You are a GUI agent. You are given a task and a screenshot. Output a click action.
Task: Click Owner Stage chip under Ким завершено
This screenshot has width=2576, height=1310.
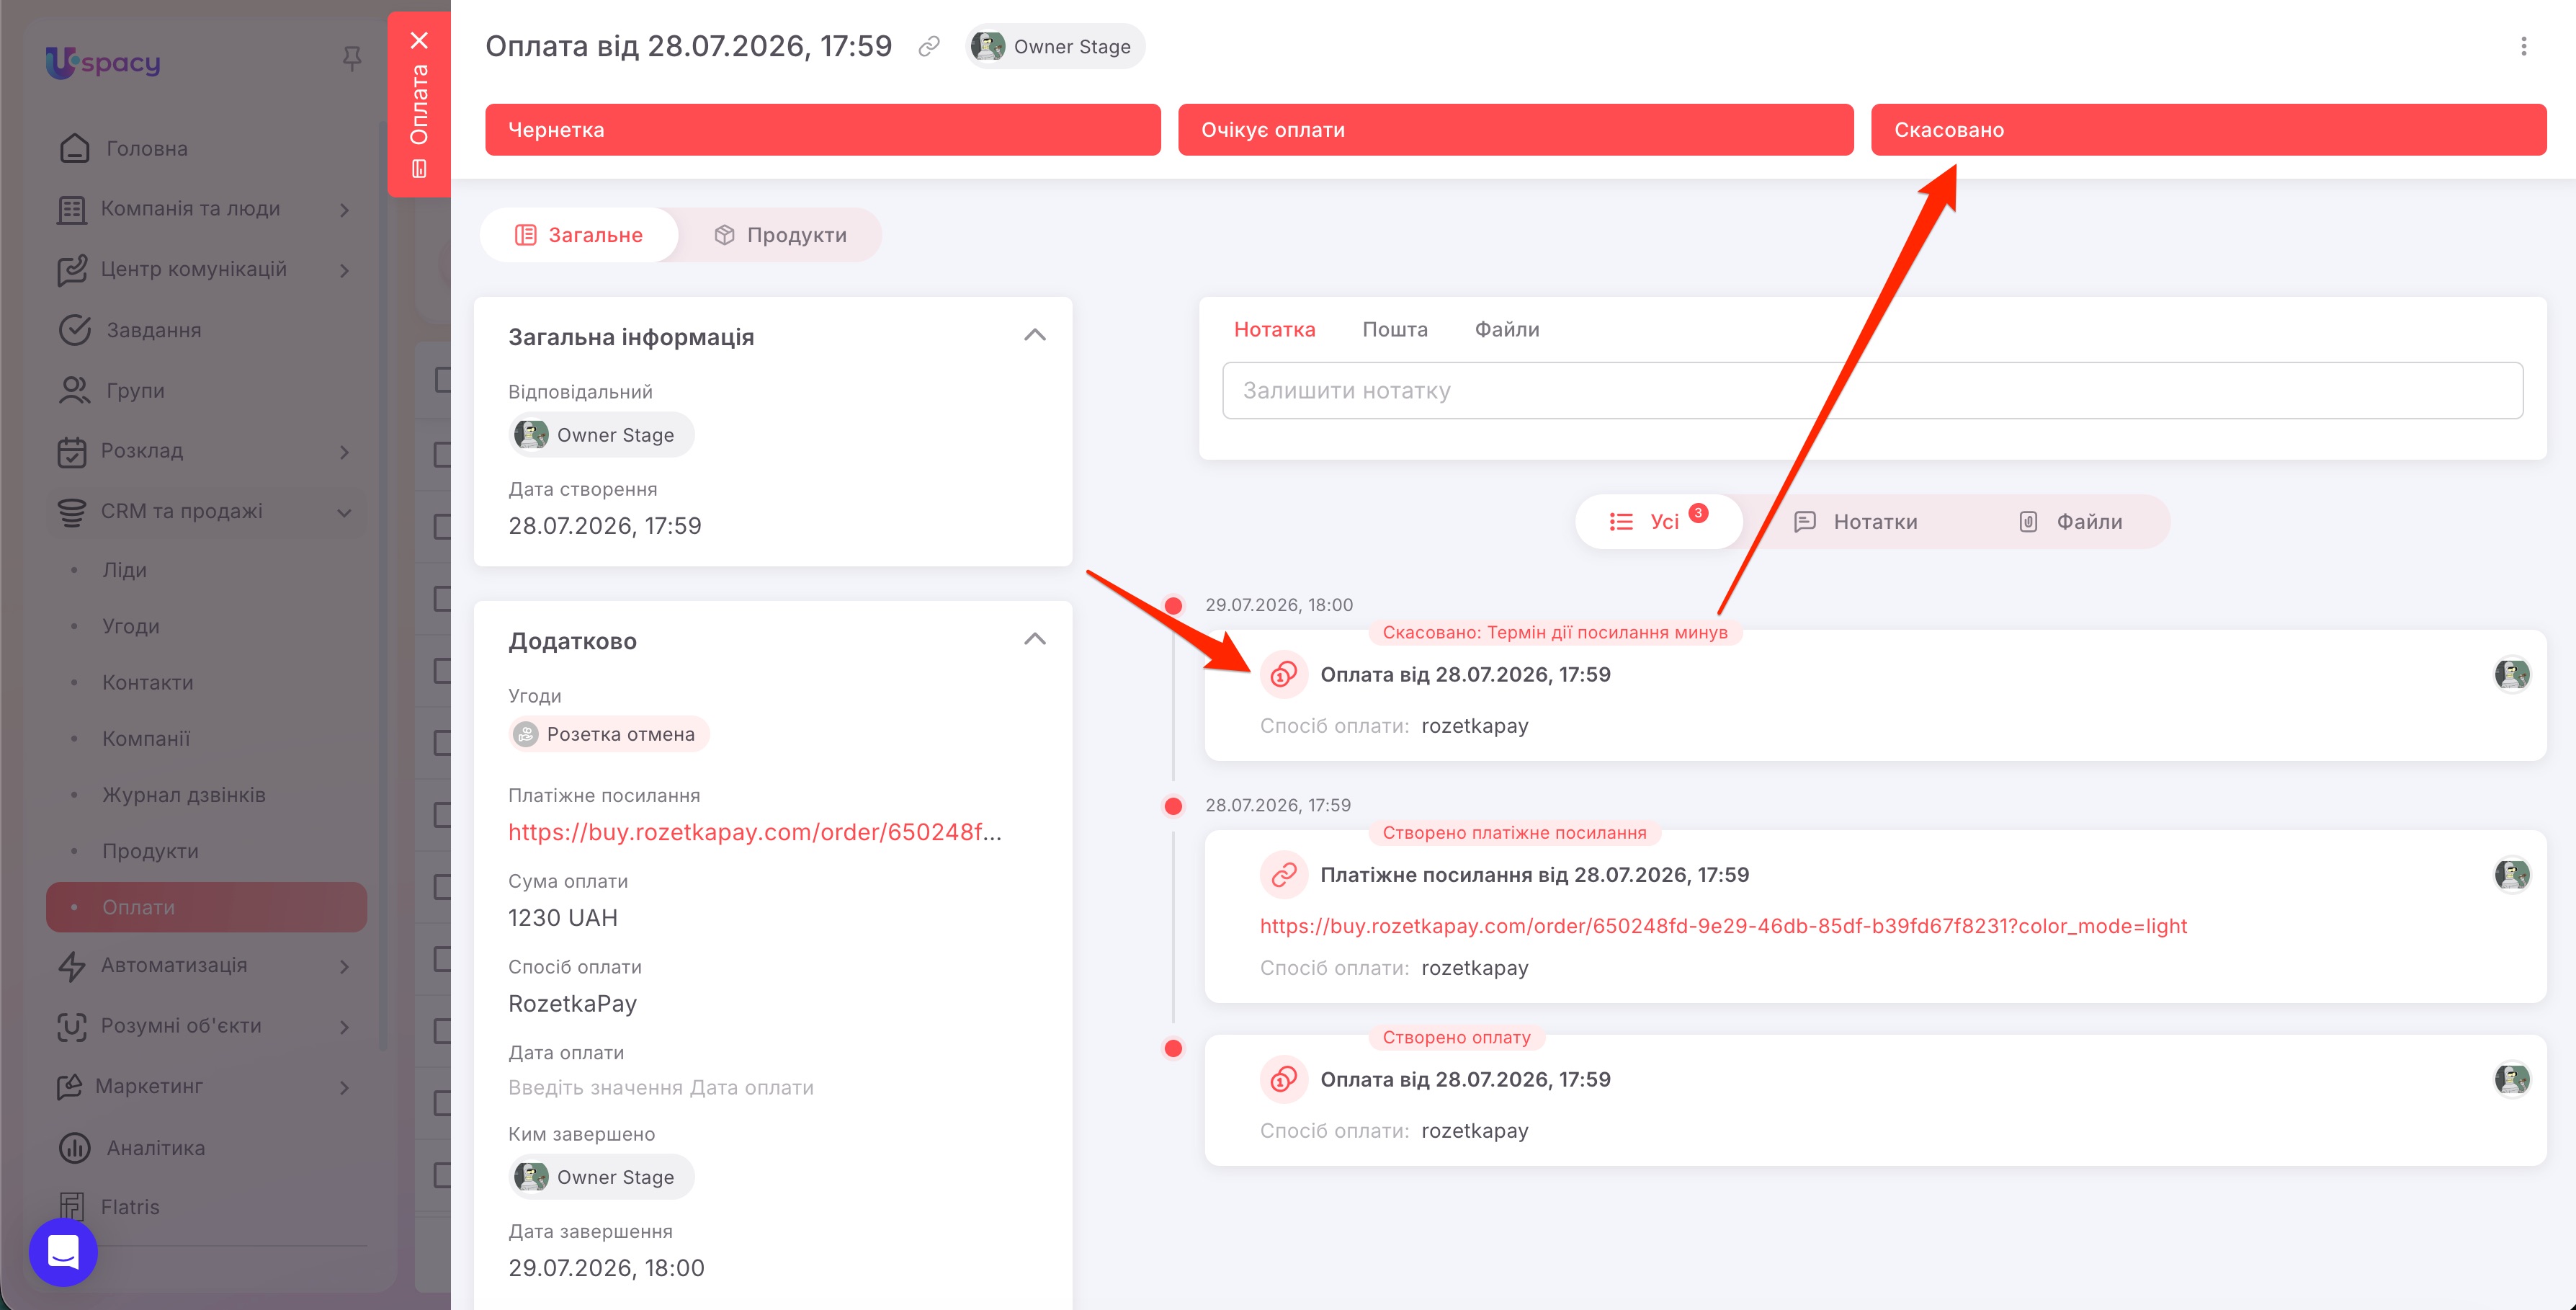(x=601, y=1177)
